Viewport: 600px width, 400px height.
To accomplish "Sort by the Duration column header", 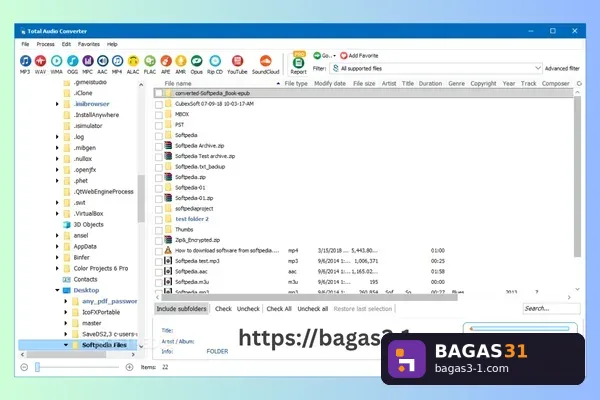I will click(x=430, y=83).
